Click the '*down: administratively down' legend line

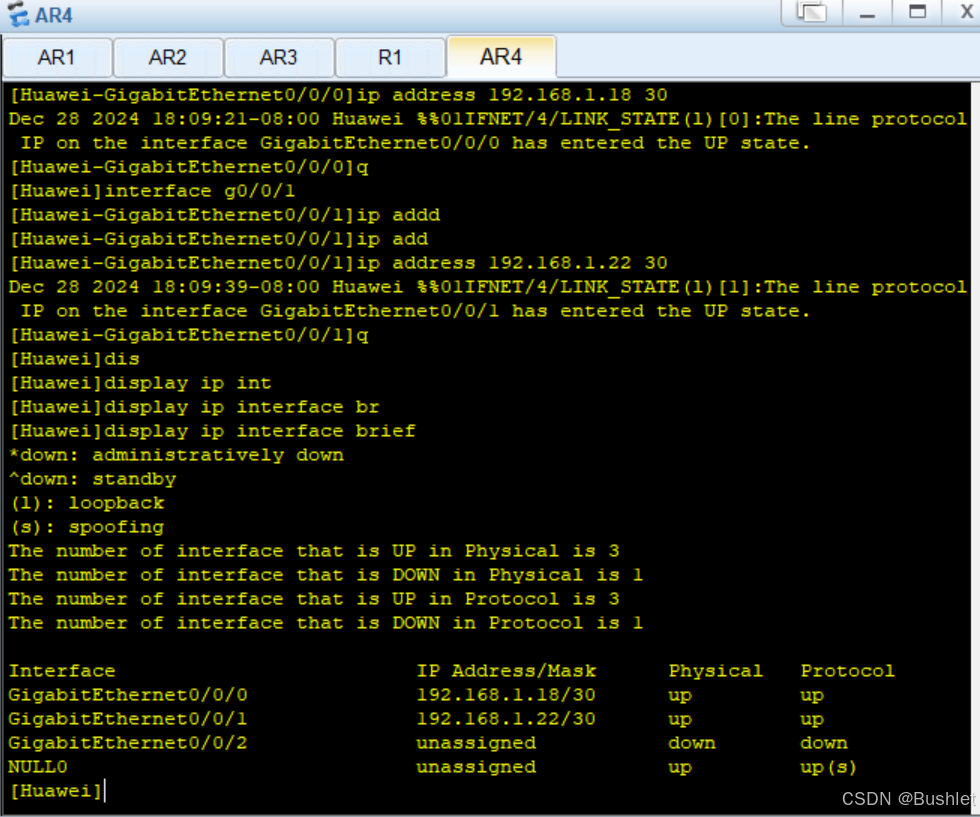click(176, 455)
